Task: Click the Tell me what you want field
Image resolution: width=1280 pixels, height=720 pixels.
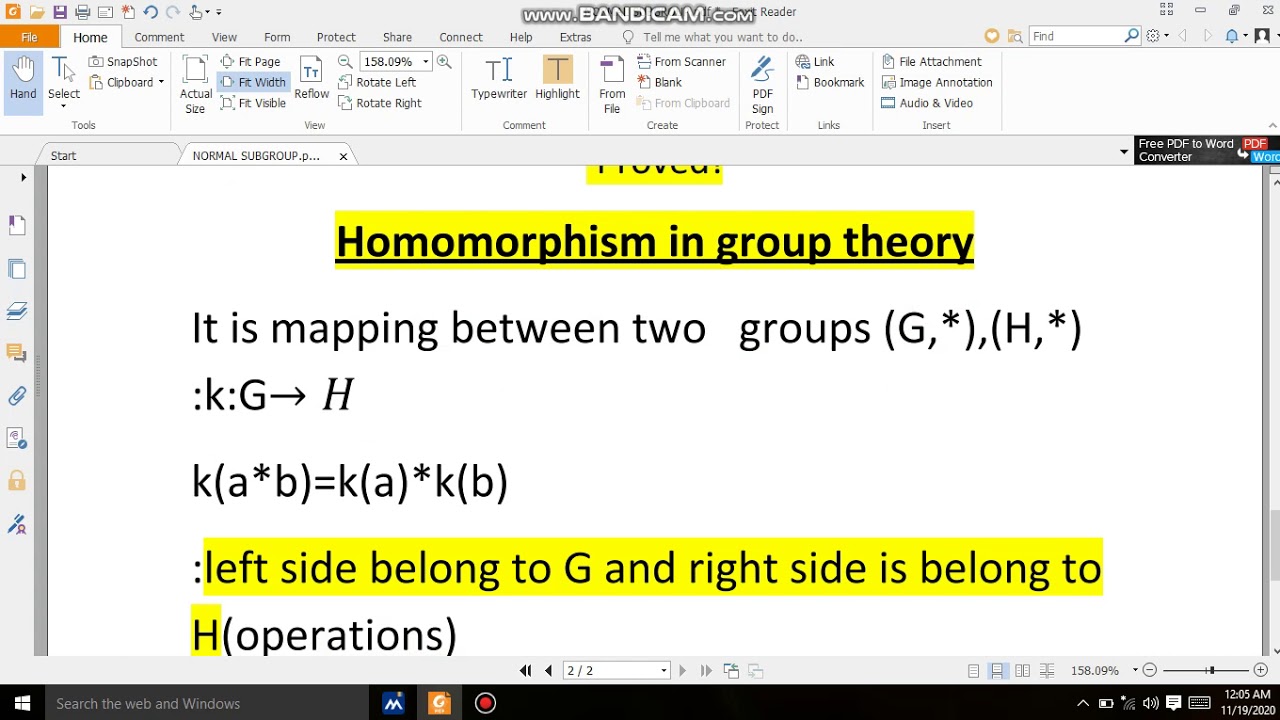Action: tap(722, 37)
